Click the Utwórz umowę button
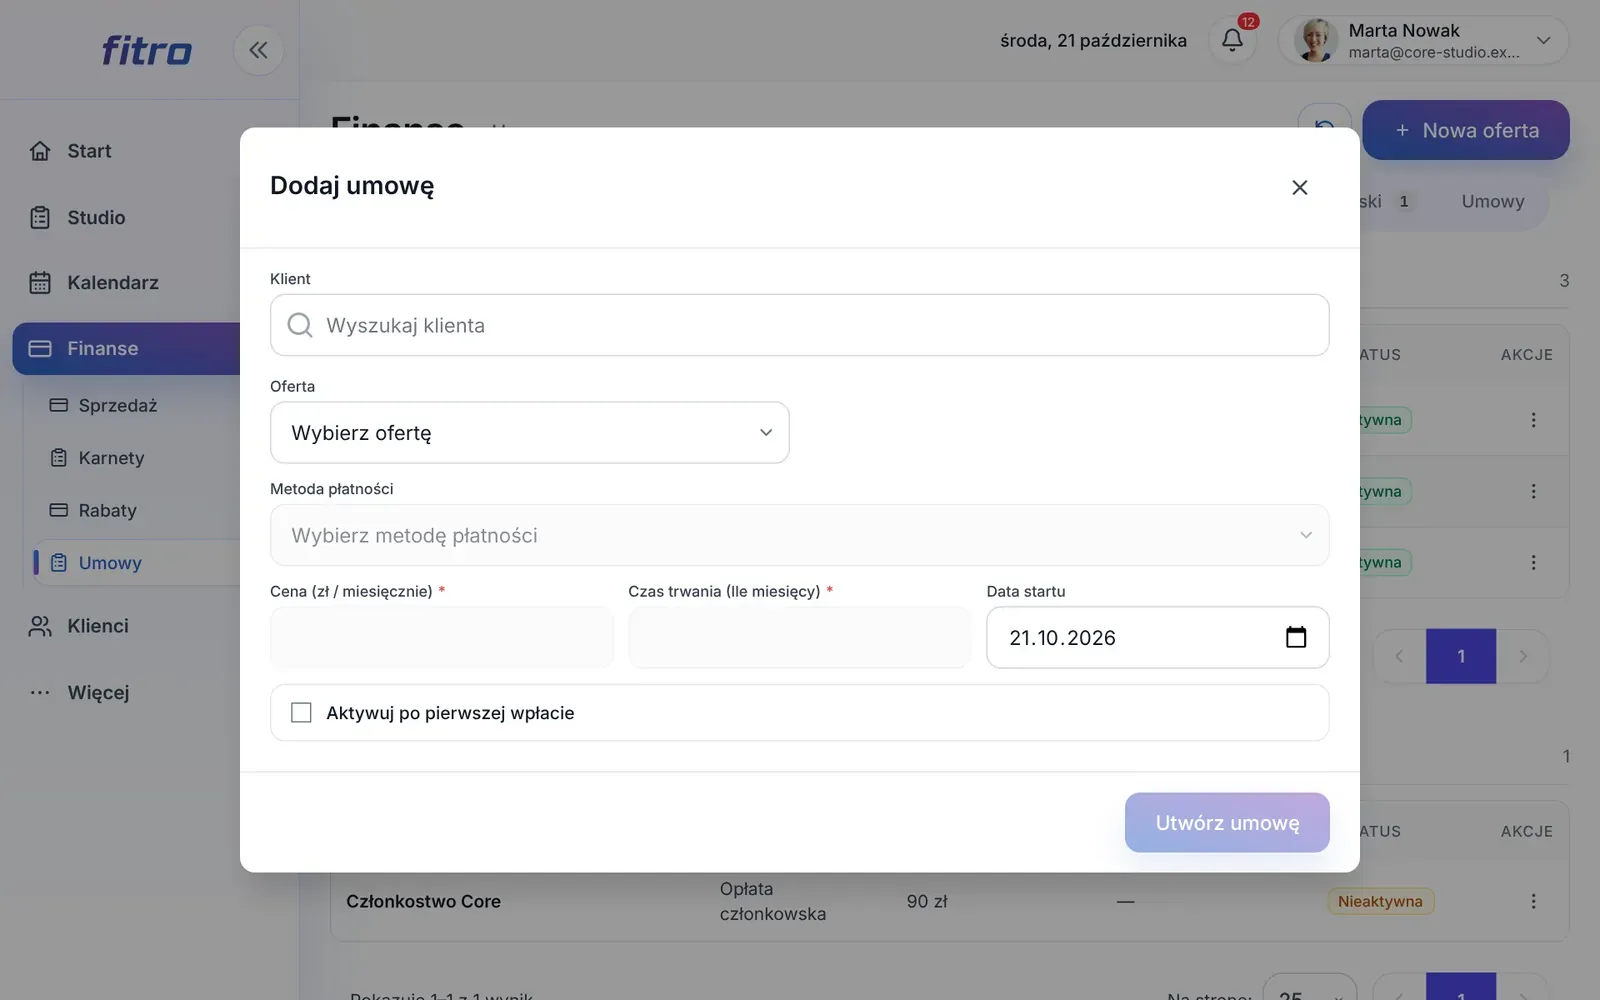Screen dimensions: 1600x1000 point(1227,823)
